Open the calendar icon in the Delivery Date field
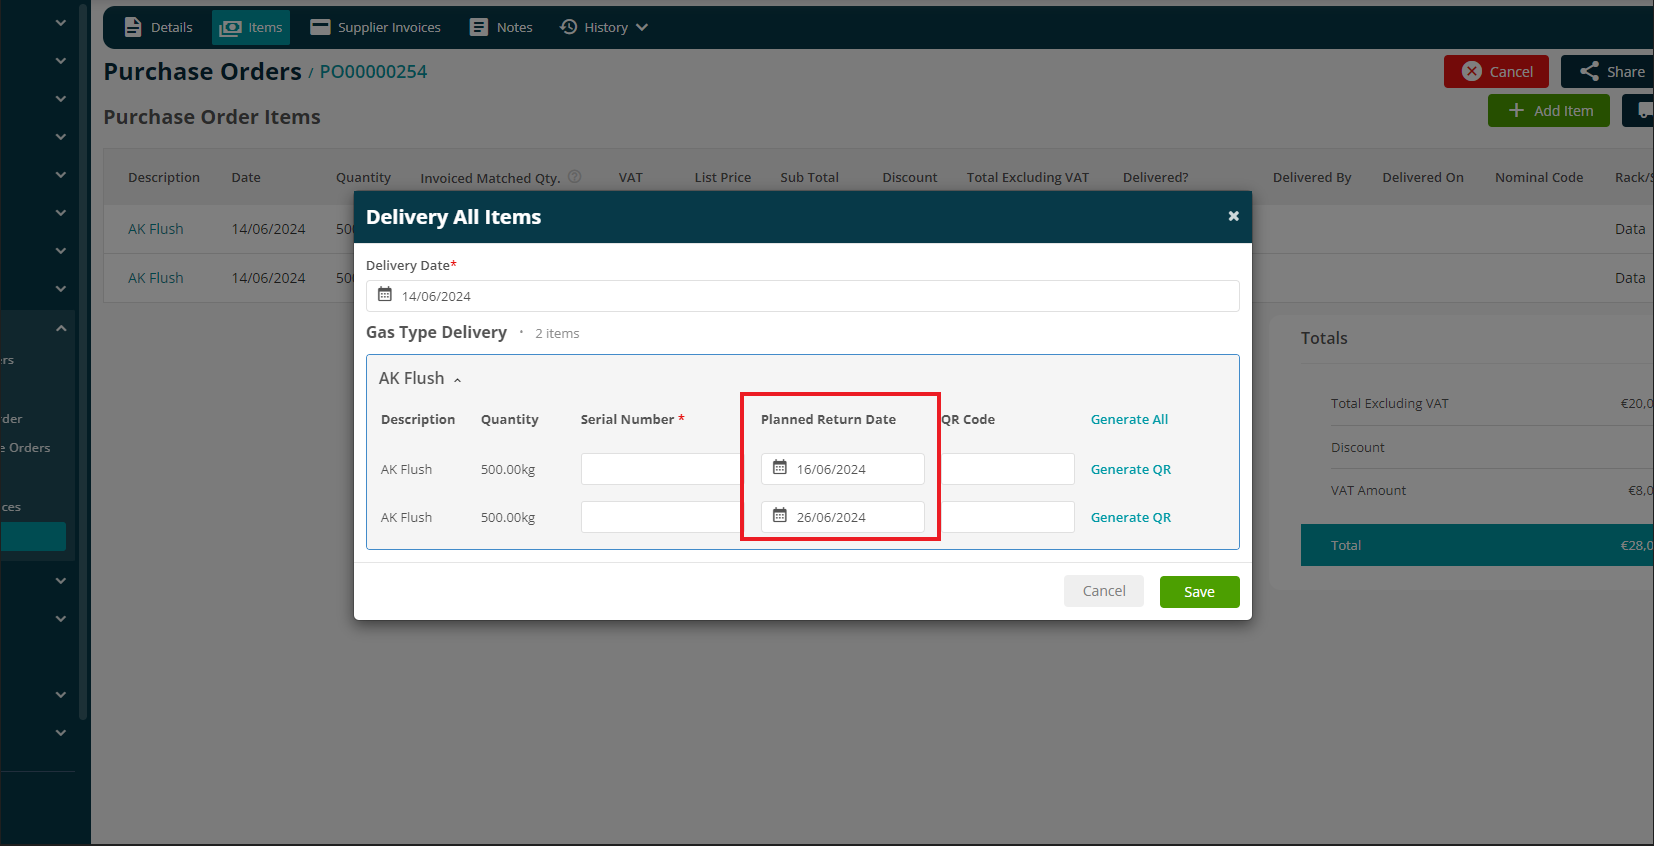Image resolution: width=1654 pixels, height=846 pixels. (x=385, y=295)
